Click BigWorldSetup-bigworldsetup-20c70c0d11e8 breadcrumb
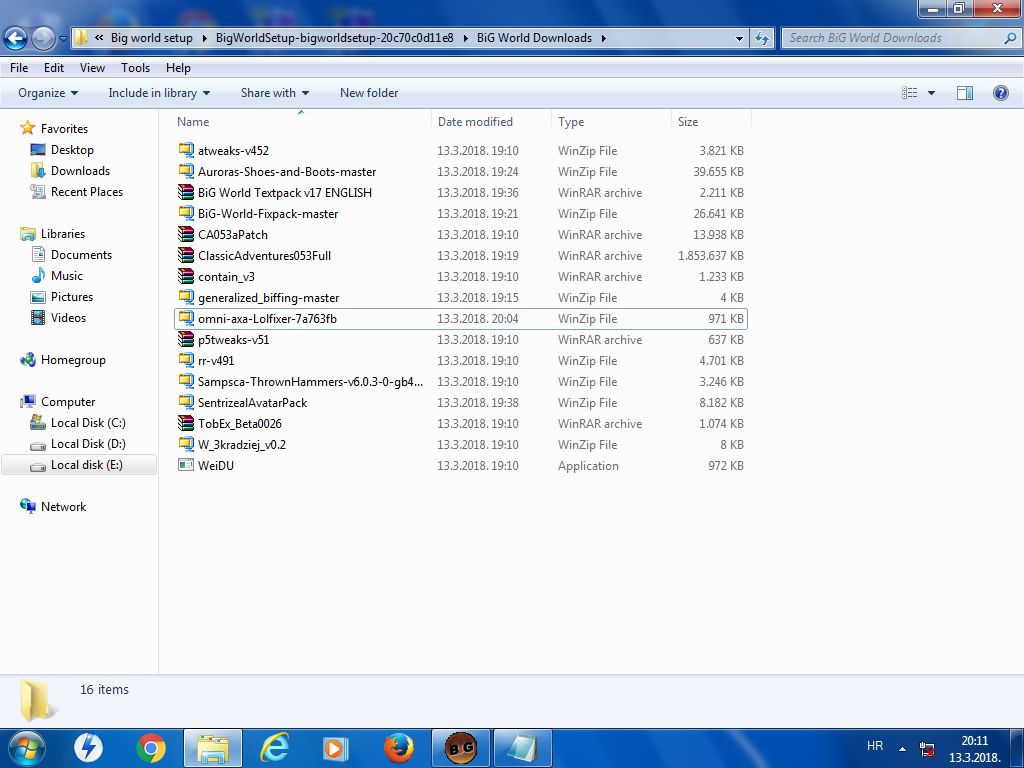 click(334, 38)
